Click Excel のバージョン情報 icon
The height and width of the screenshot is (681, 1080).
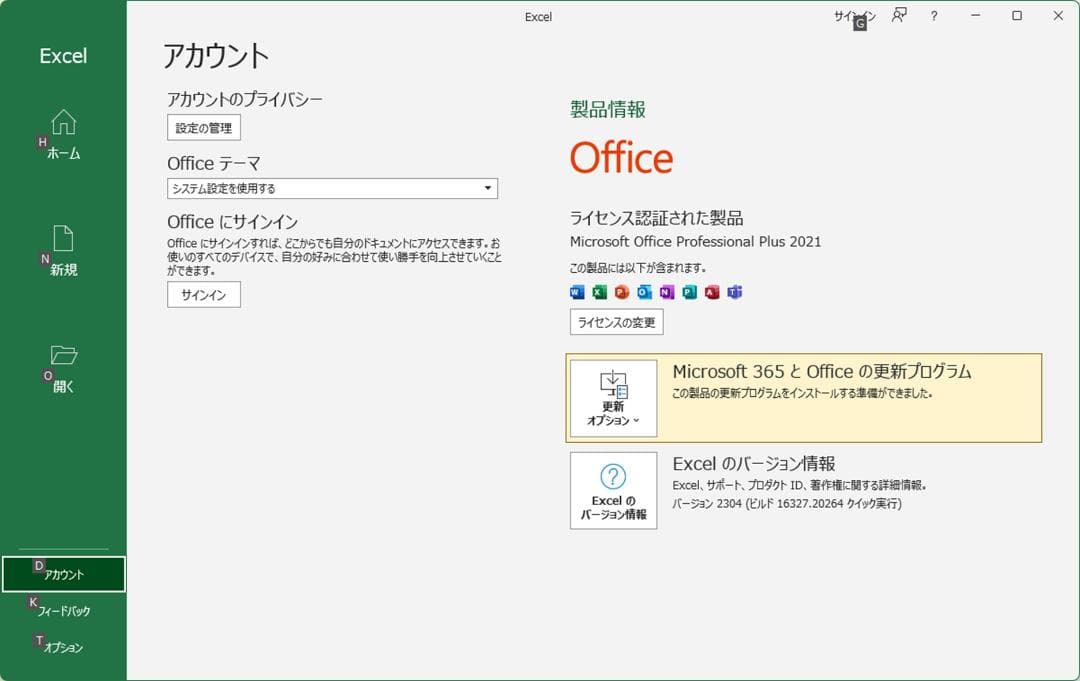point(613,489)
